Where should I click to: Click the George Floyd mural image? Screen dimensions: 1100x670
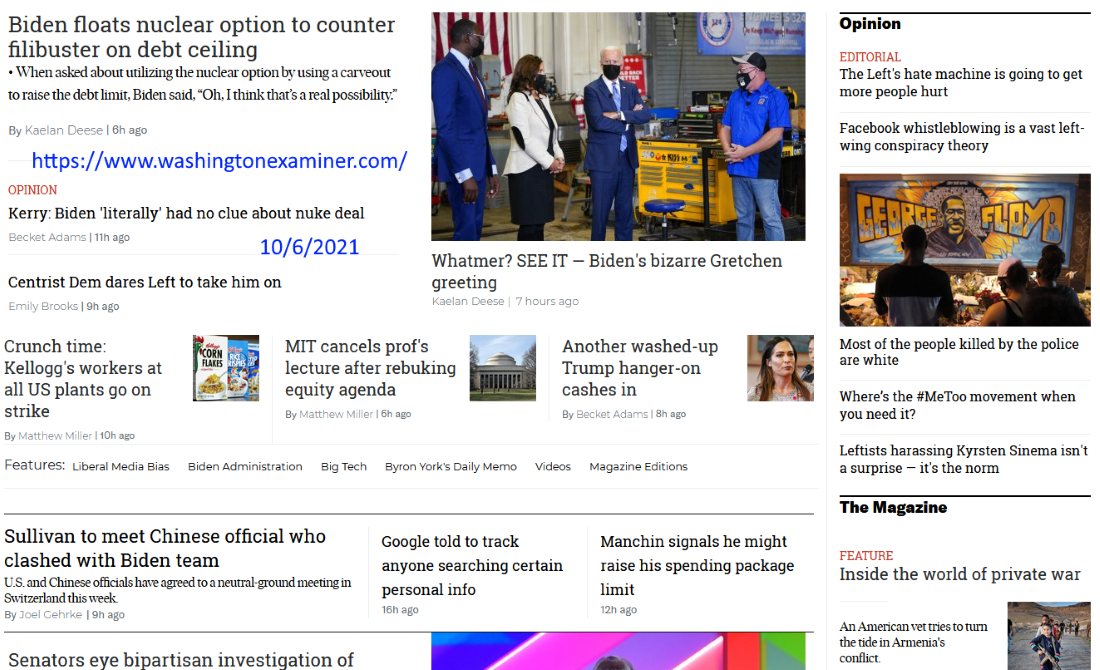pyautogui.click(x=965, y=250)
